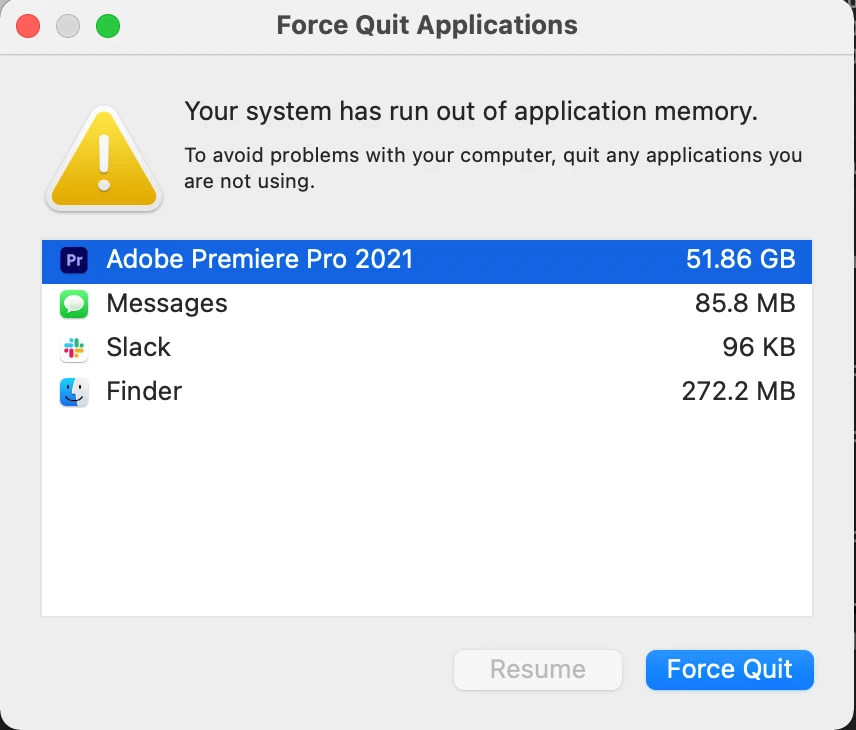Click the green zoom window button

click(108, 26)
